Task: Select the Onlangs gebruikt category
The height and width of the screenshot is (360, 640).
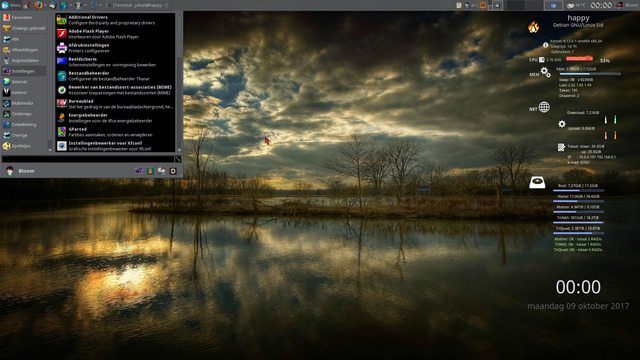Action: coord(24,28)
